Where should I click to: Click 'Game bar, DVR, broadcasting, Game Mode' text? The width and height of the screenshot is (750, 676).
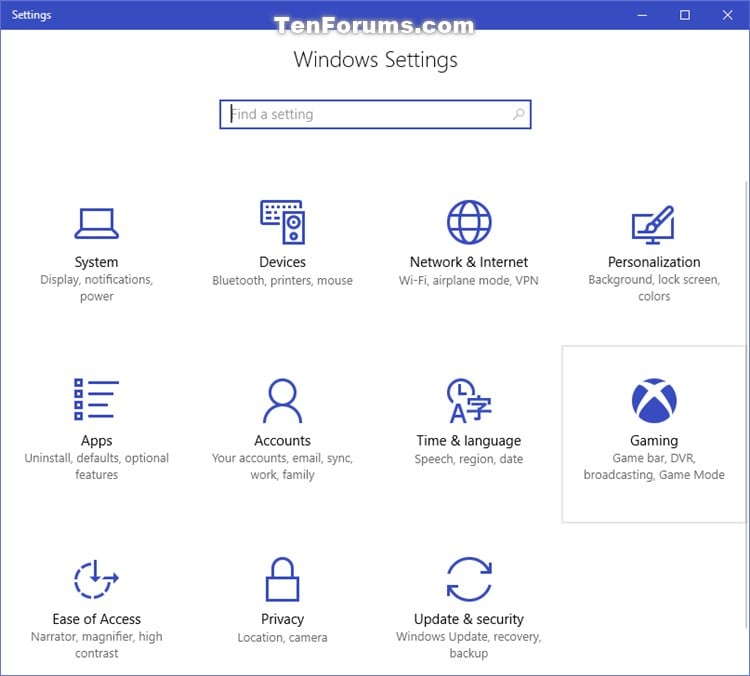654,466
